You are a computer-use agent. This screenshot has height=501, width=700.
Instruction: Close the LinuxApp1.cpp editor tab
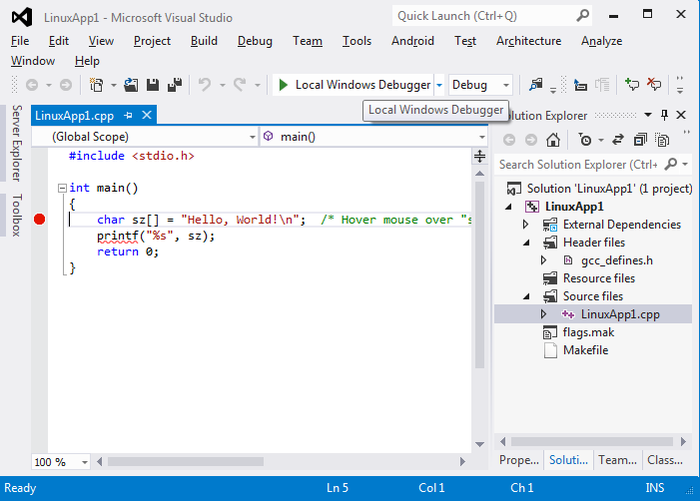pyautogui.click(x=146, y=115)
